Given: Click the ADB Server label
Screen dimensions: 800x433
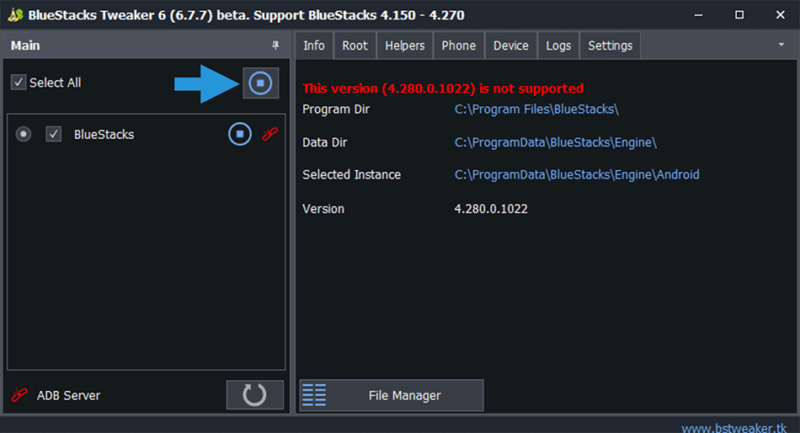Looking at the screenshot, I should point(68,395).
